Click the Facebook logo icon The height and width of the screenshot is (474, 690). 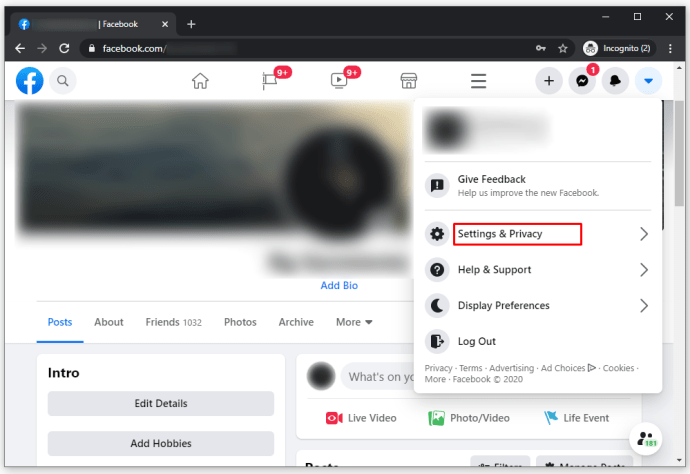pos(29,81)
